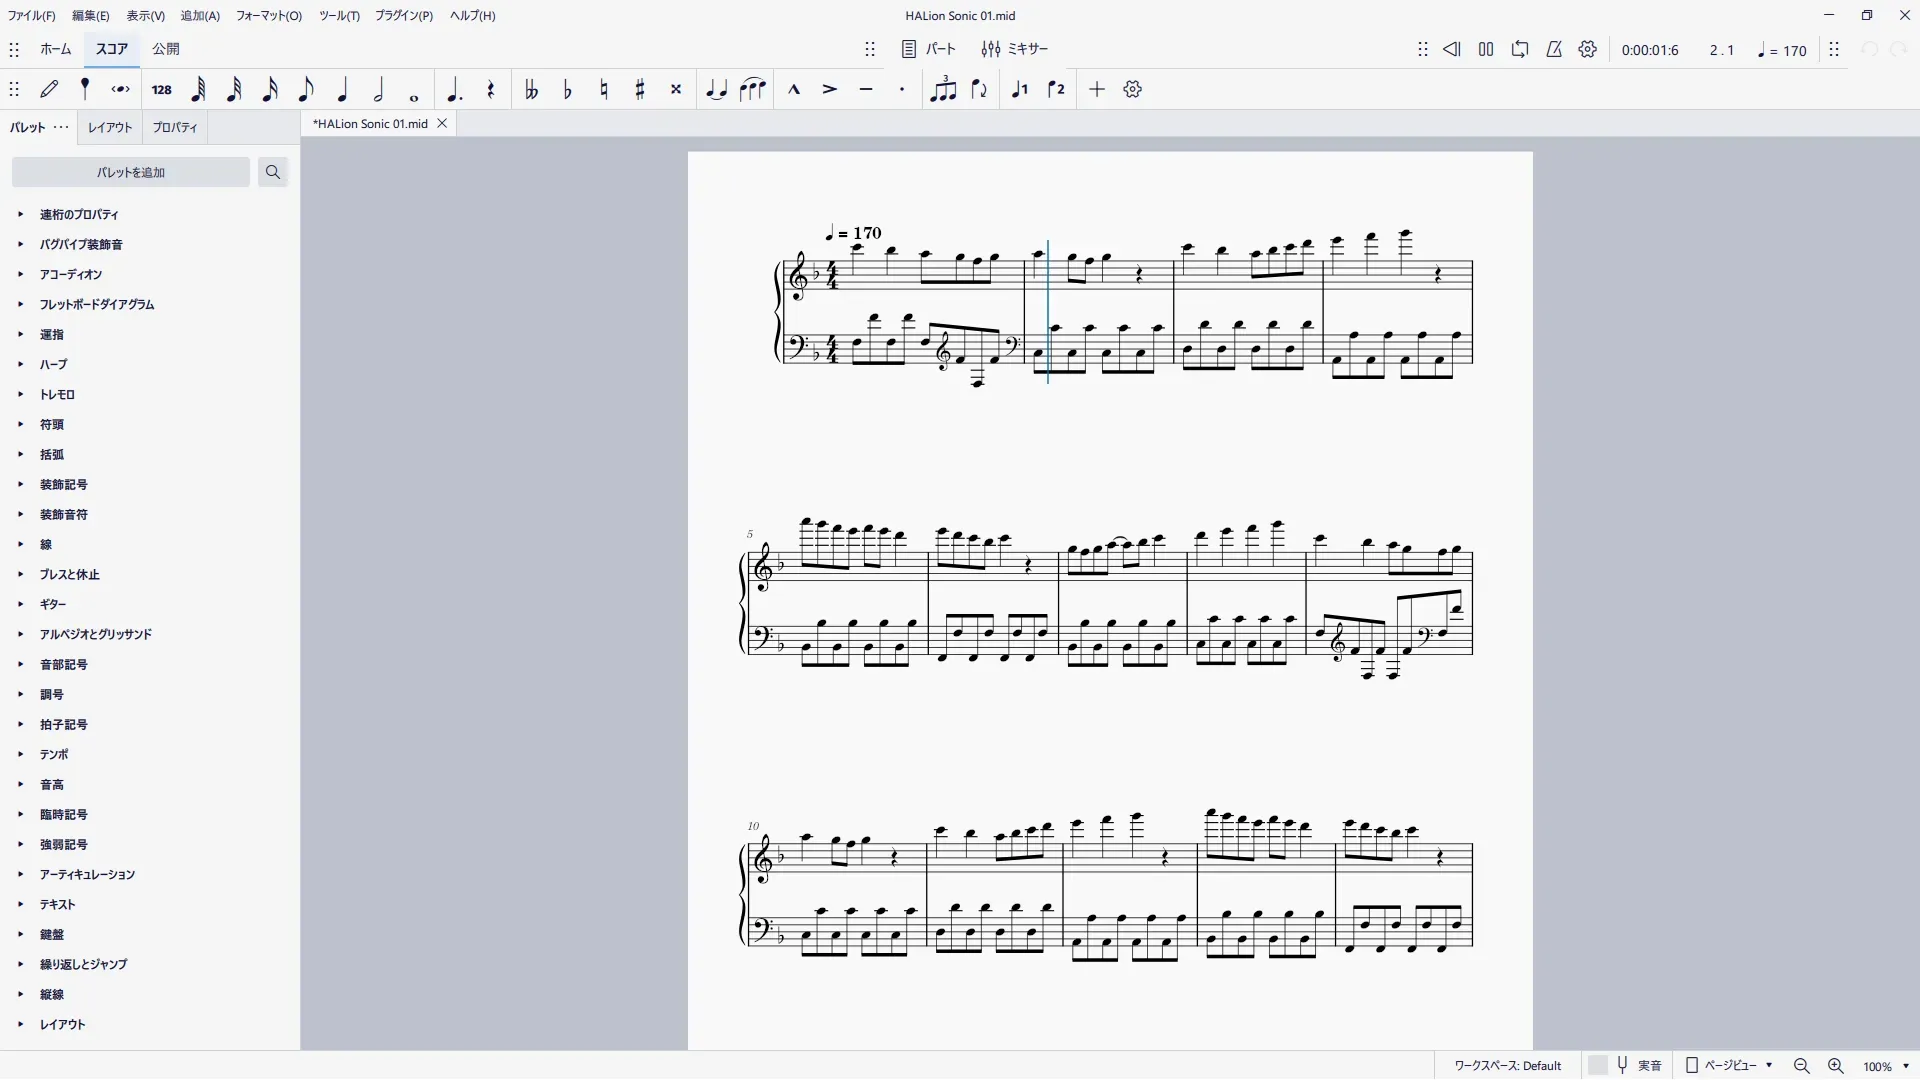Image resolution: width=1920 pixels, height=1080 pixels.
Task: Apply the marcato articulation
Action: point(794,90)
